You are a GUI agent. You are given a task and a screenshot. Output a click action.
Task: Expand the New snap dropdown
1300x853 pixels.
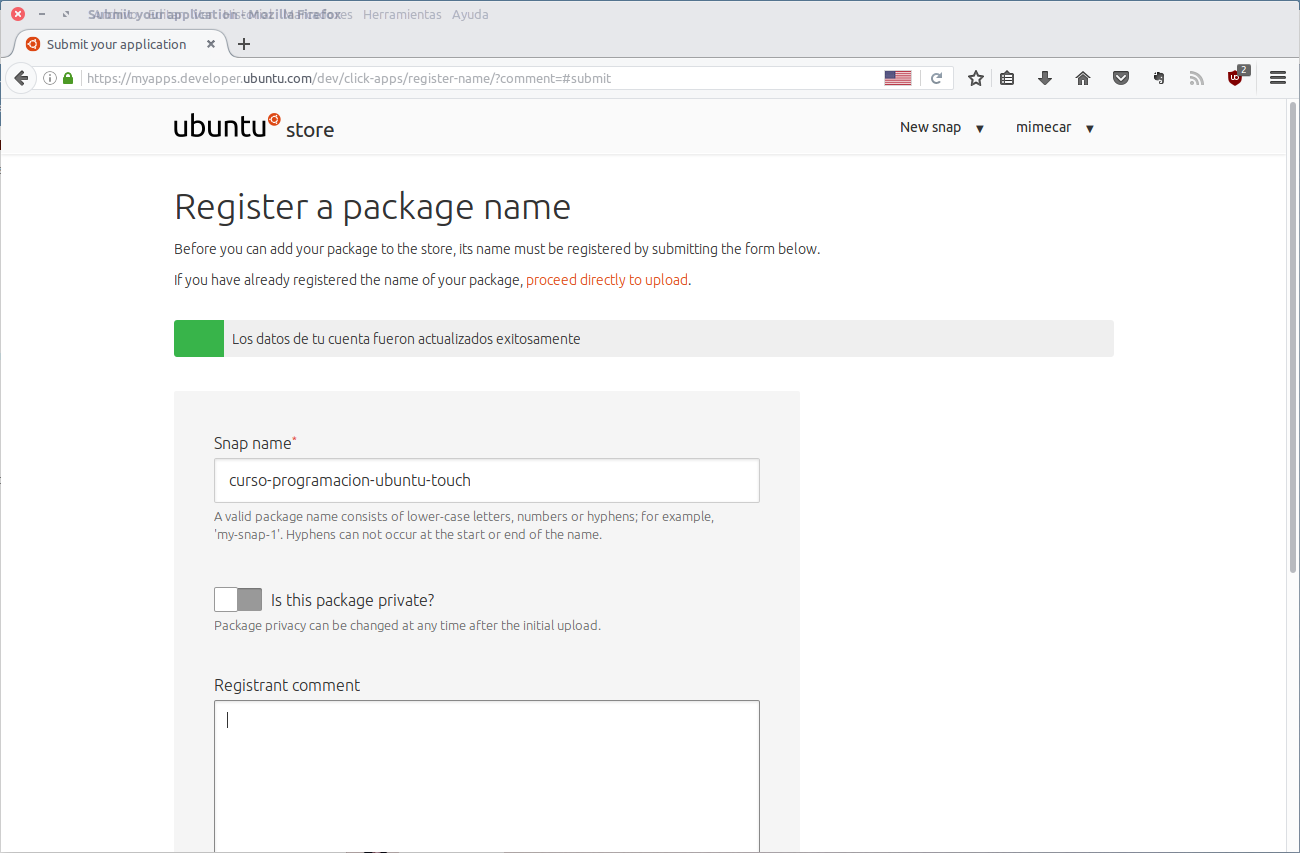point(942,128)
